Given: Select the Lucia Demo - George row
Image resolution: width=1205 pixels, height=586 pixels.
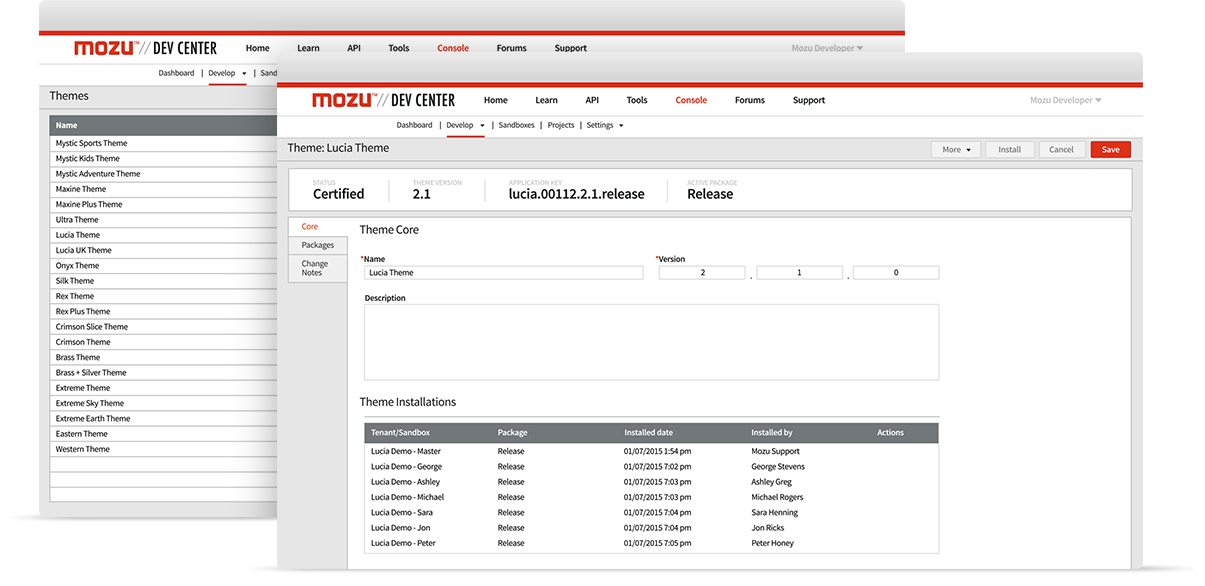Looking at the screenshot, I should pyautogui.click(x=651, y=467).
